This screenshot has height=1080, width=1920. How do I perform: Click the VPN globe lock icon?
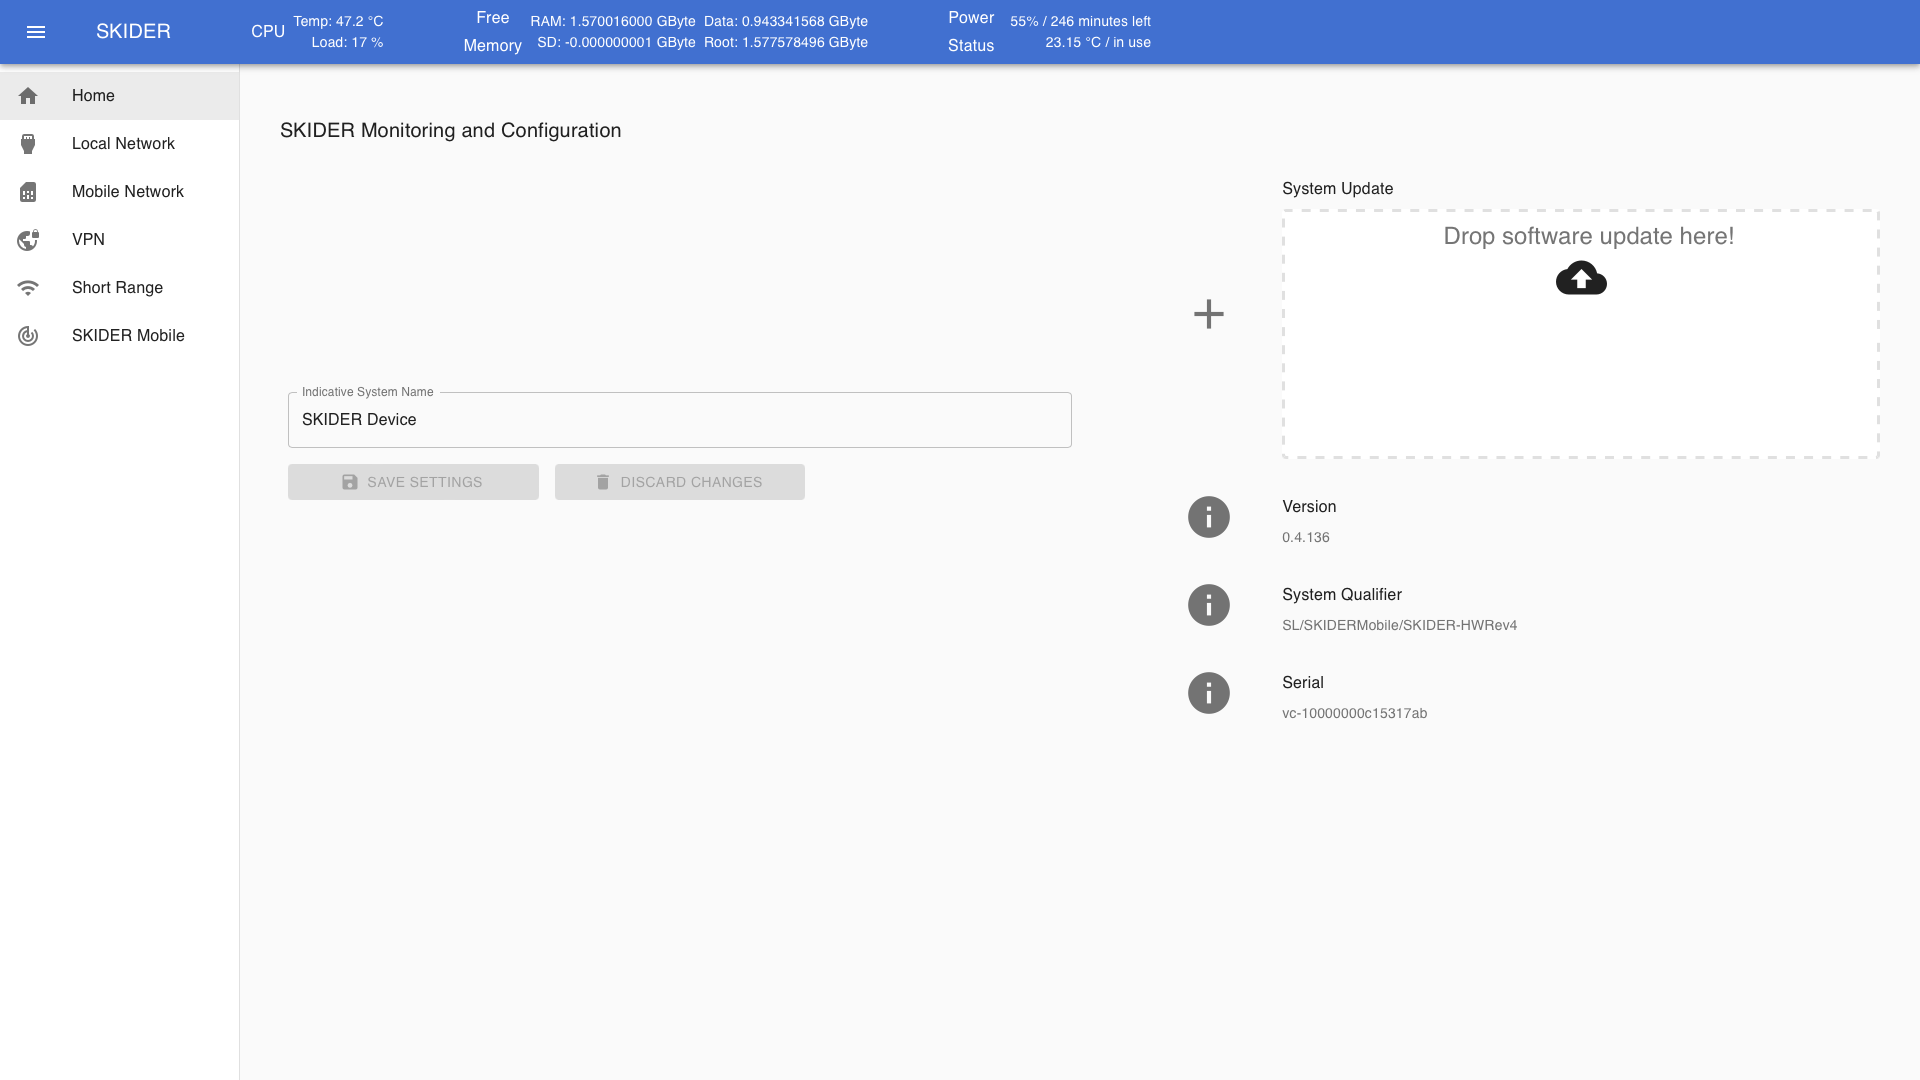[28, 240]
